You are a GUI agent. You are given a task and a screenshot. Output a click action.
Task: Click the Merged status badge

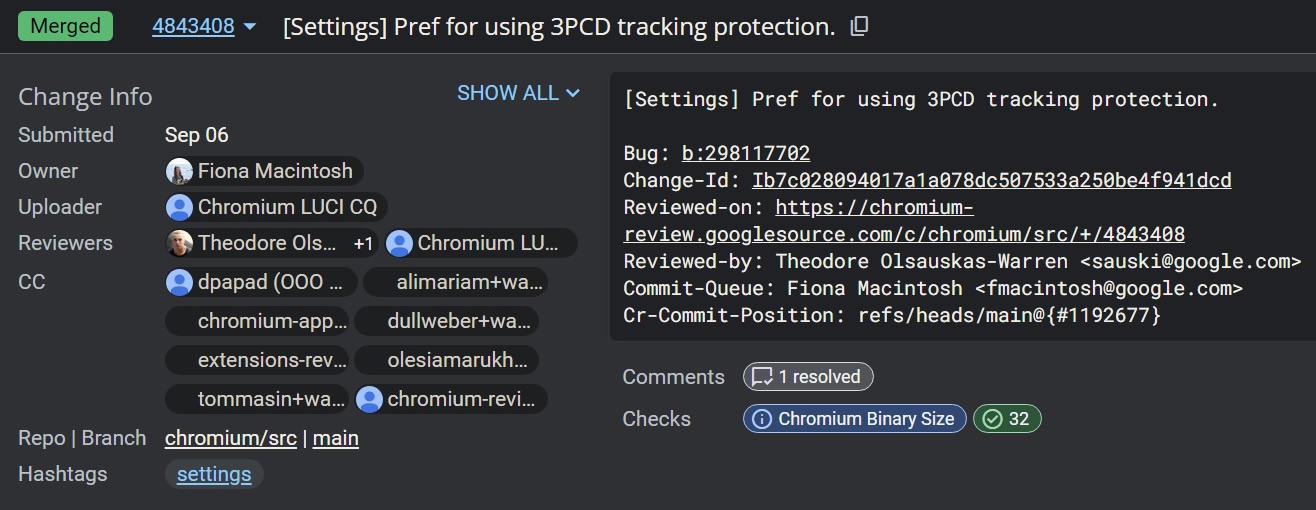tap(66, 27)
